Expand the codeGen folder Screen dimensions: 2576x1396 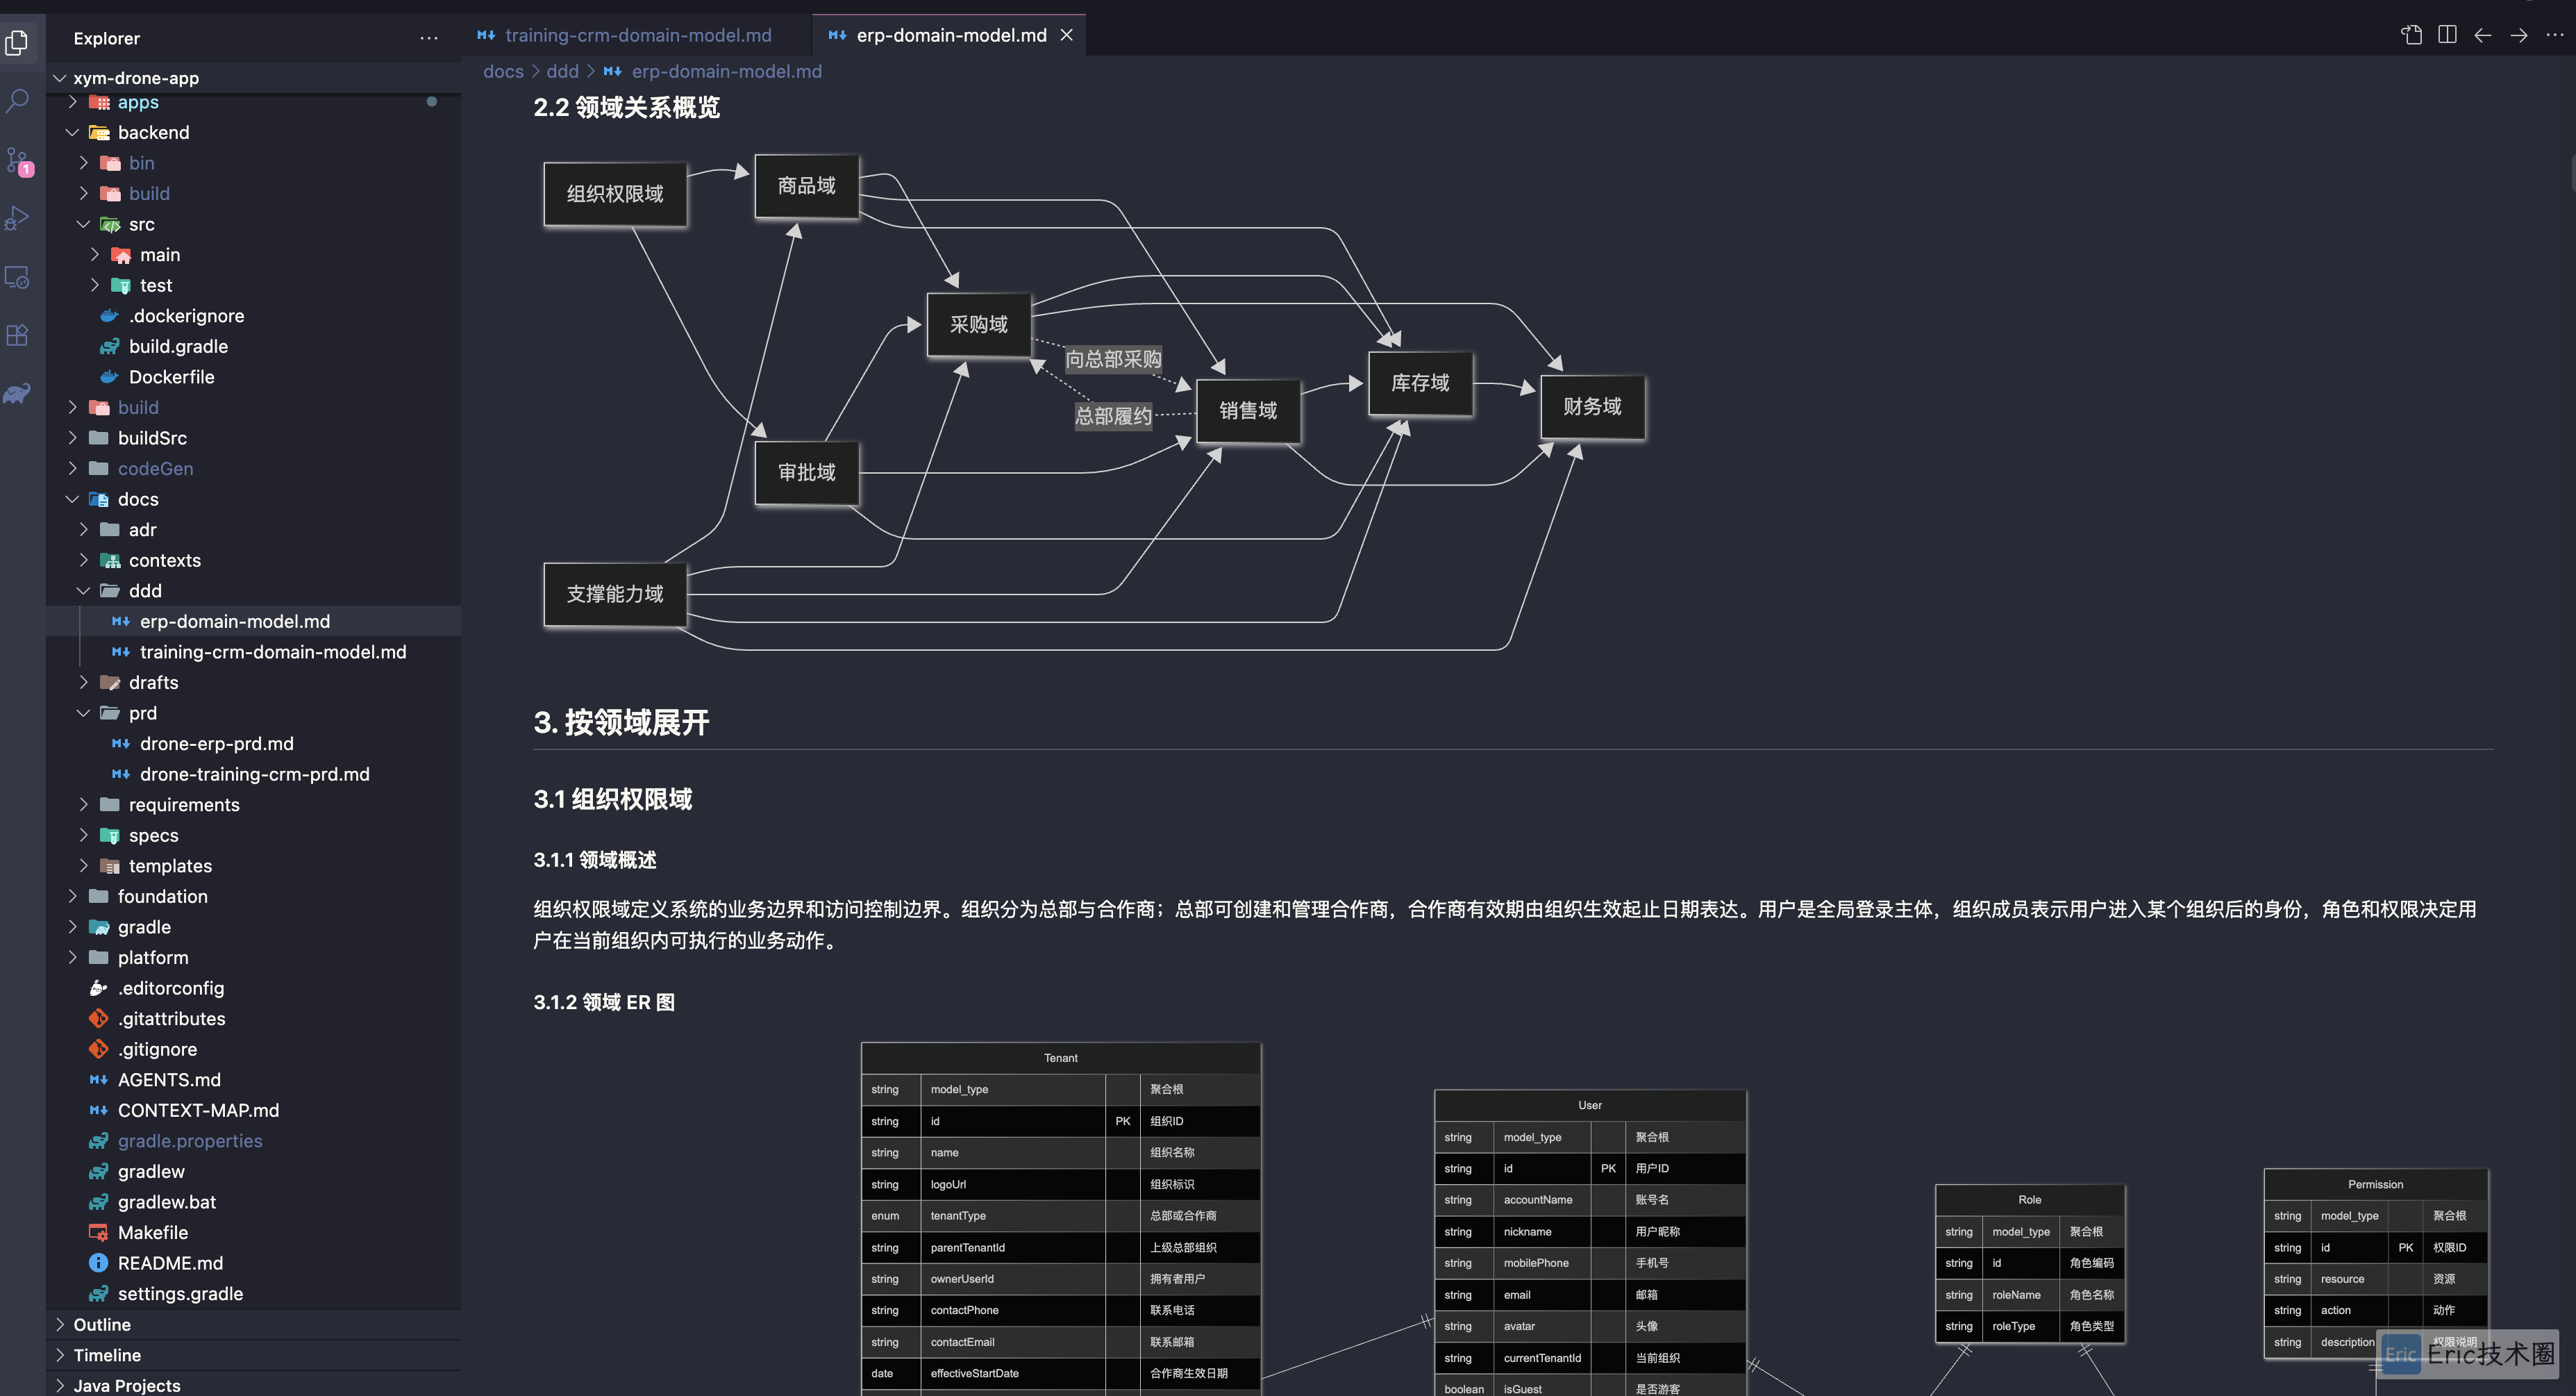(72, 468)
